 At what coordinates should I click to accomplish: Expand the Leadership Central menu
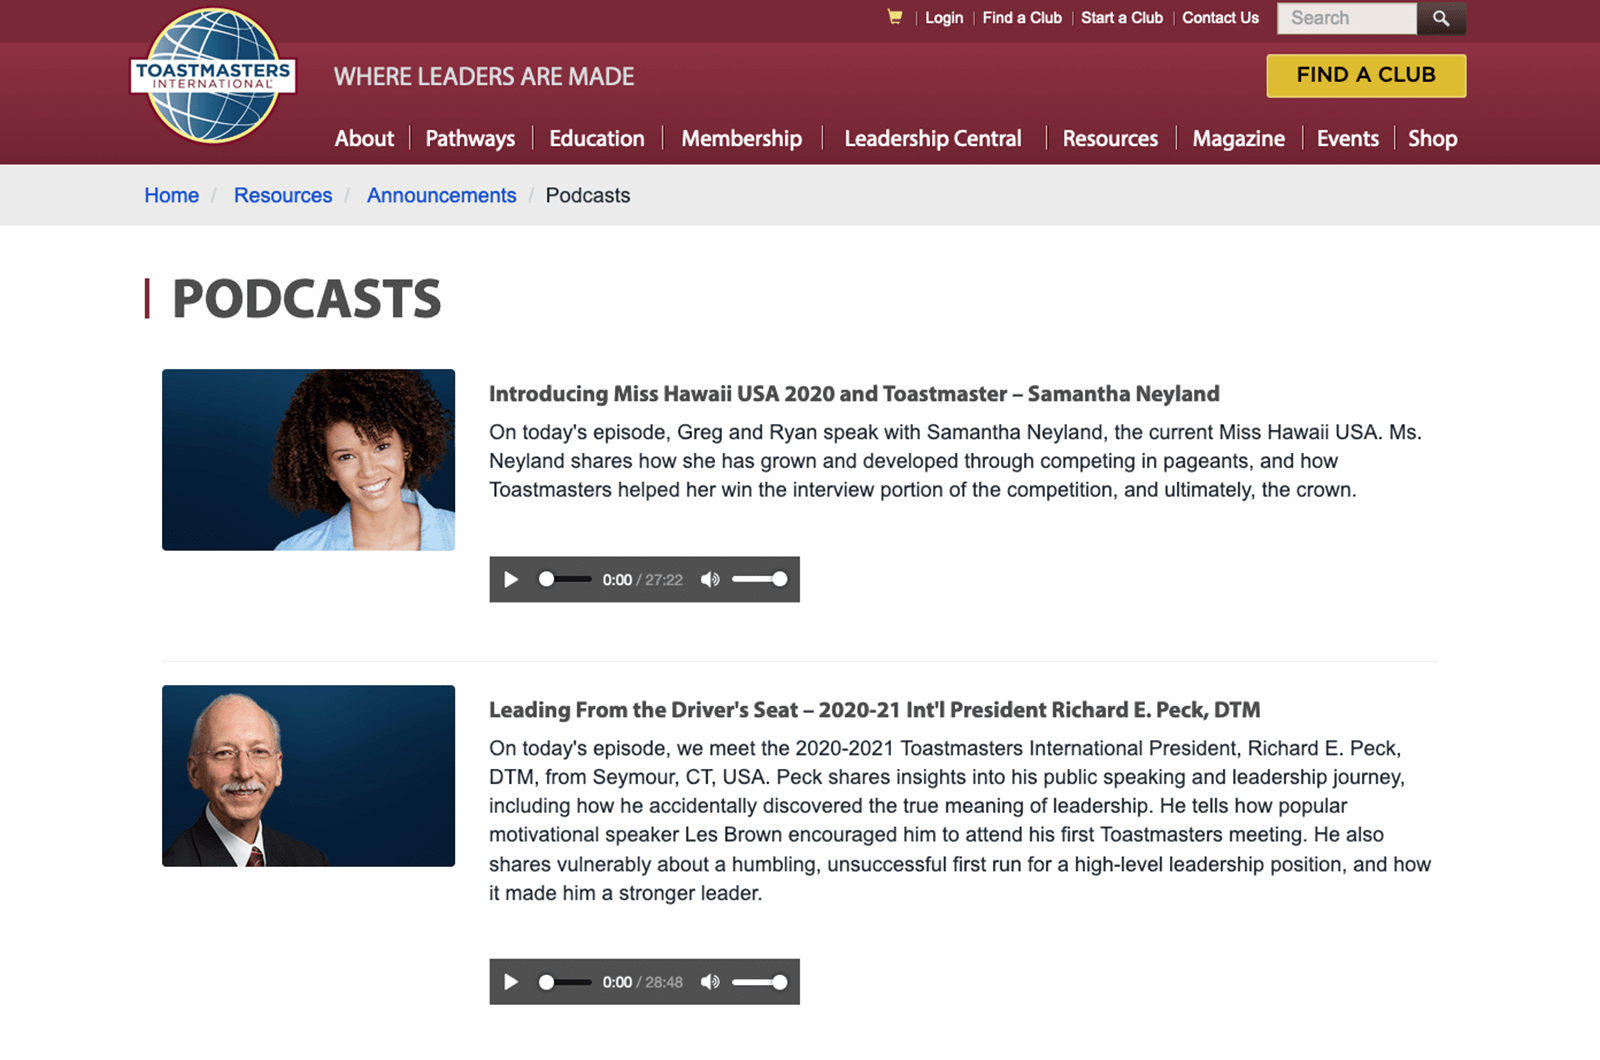pos(932,139)
